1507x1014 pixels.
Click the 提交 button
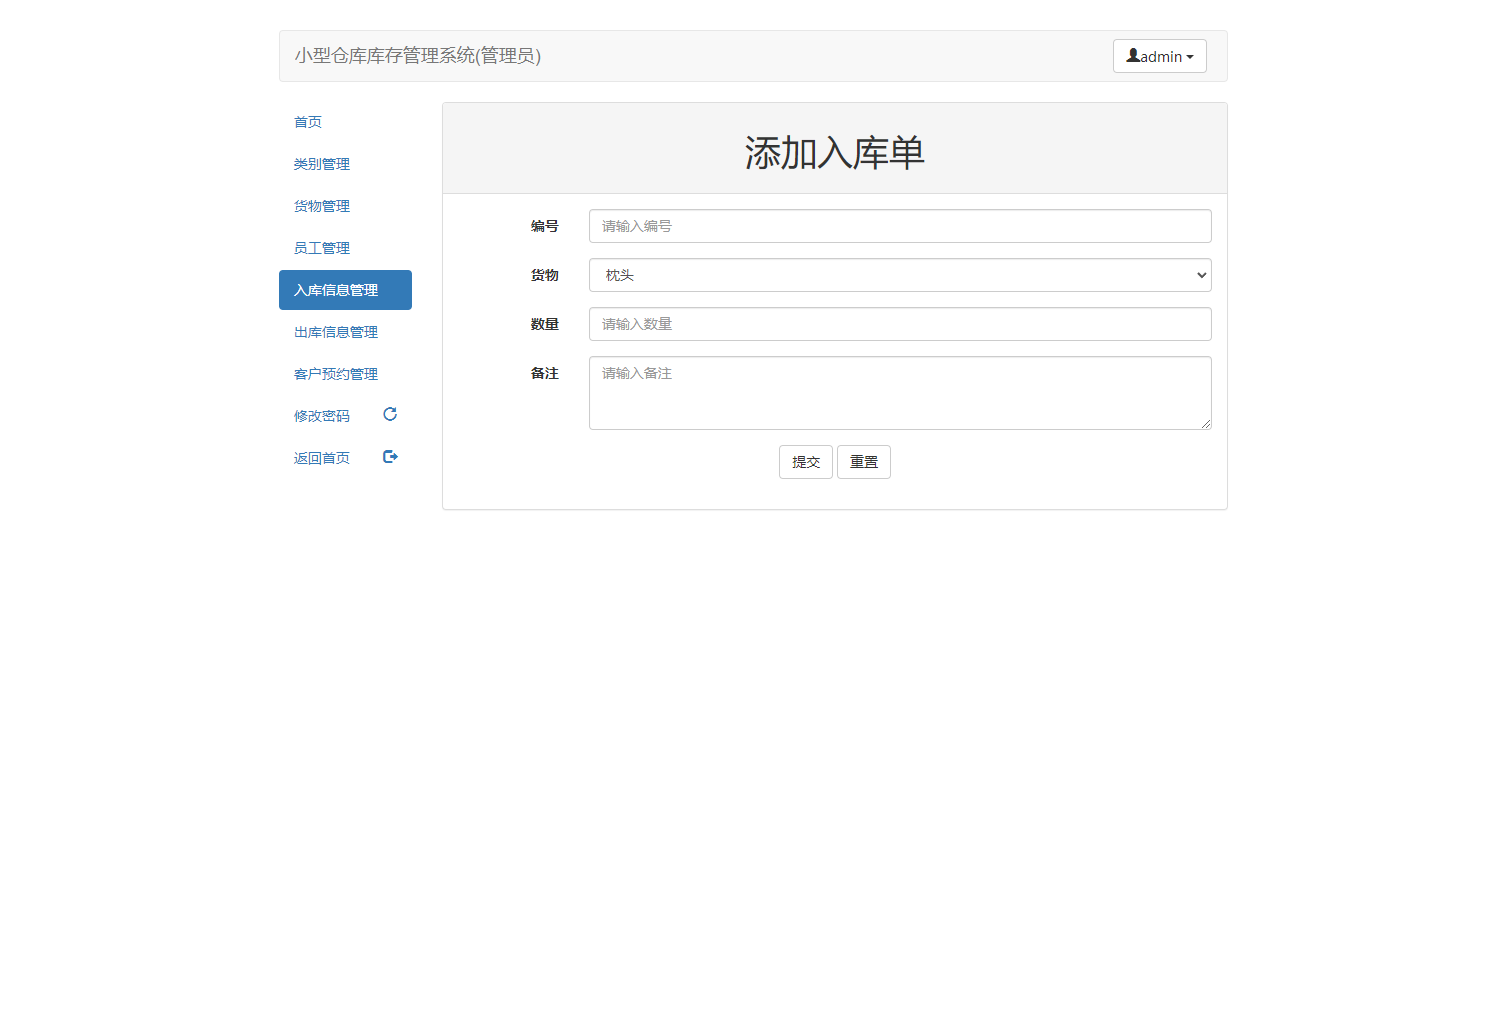(x=806, y=462)
